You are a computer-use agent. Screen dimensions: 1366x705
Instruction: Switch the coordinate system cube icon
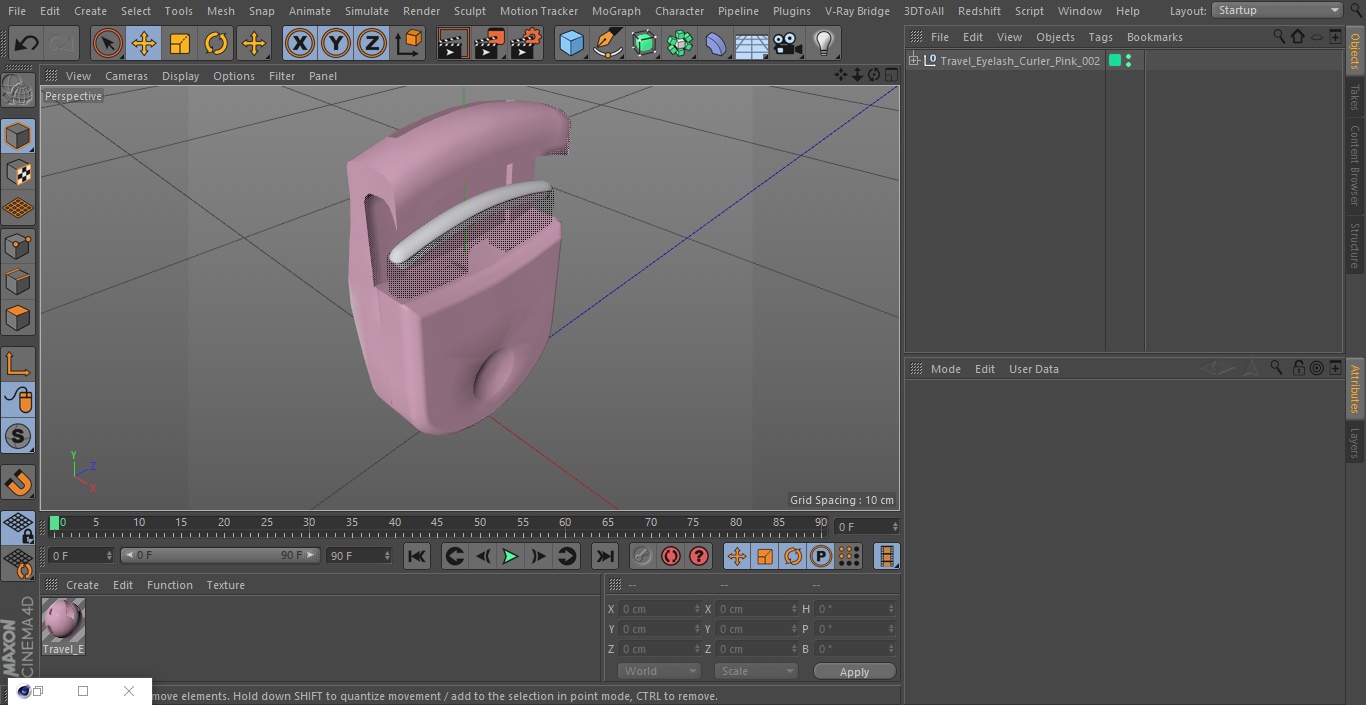(409, 43)
